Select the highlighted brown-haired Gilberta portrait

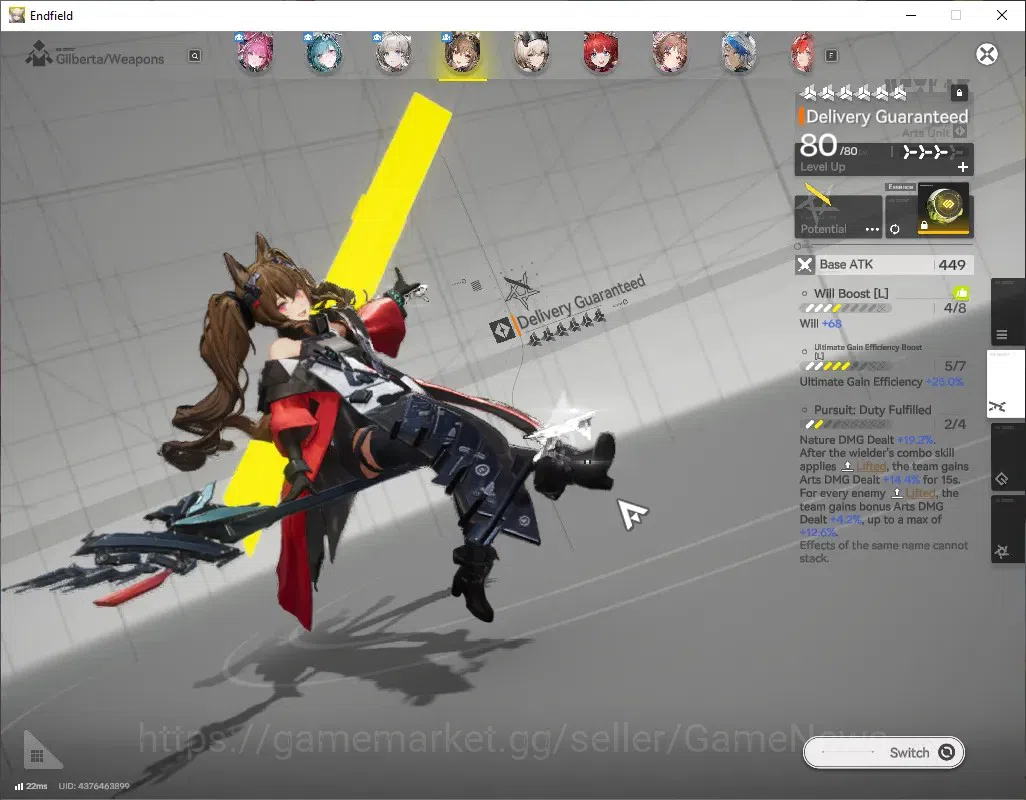click(x=463, y=53)
